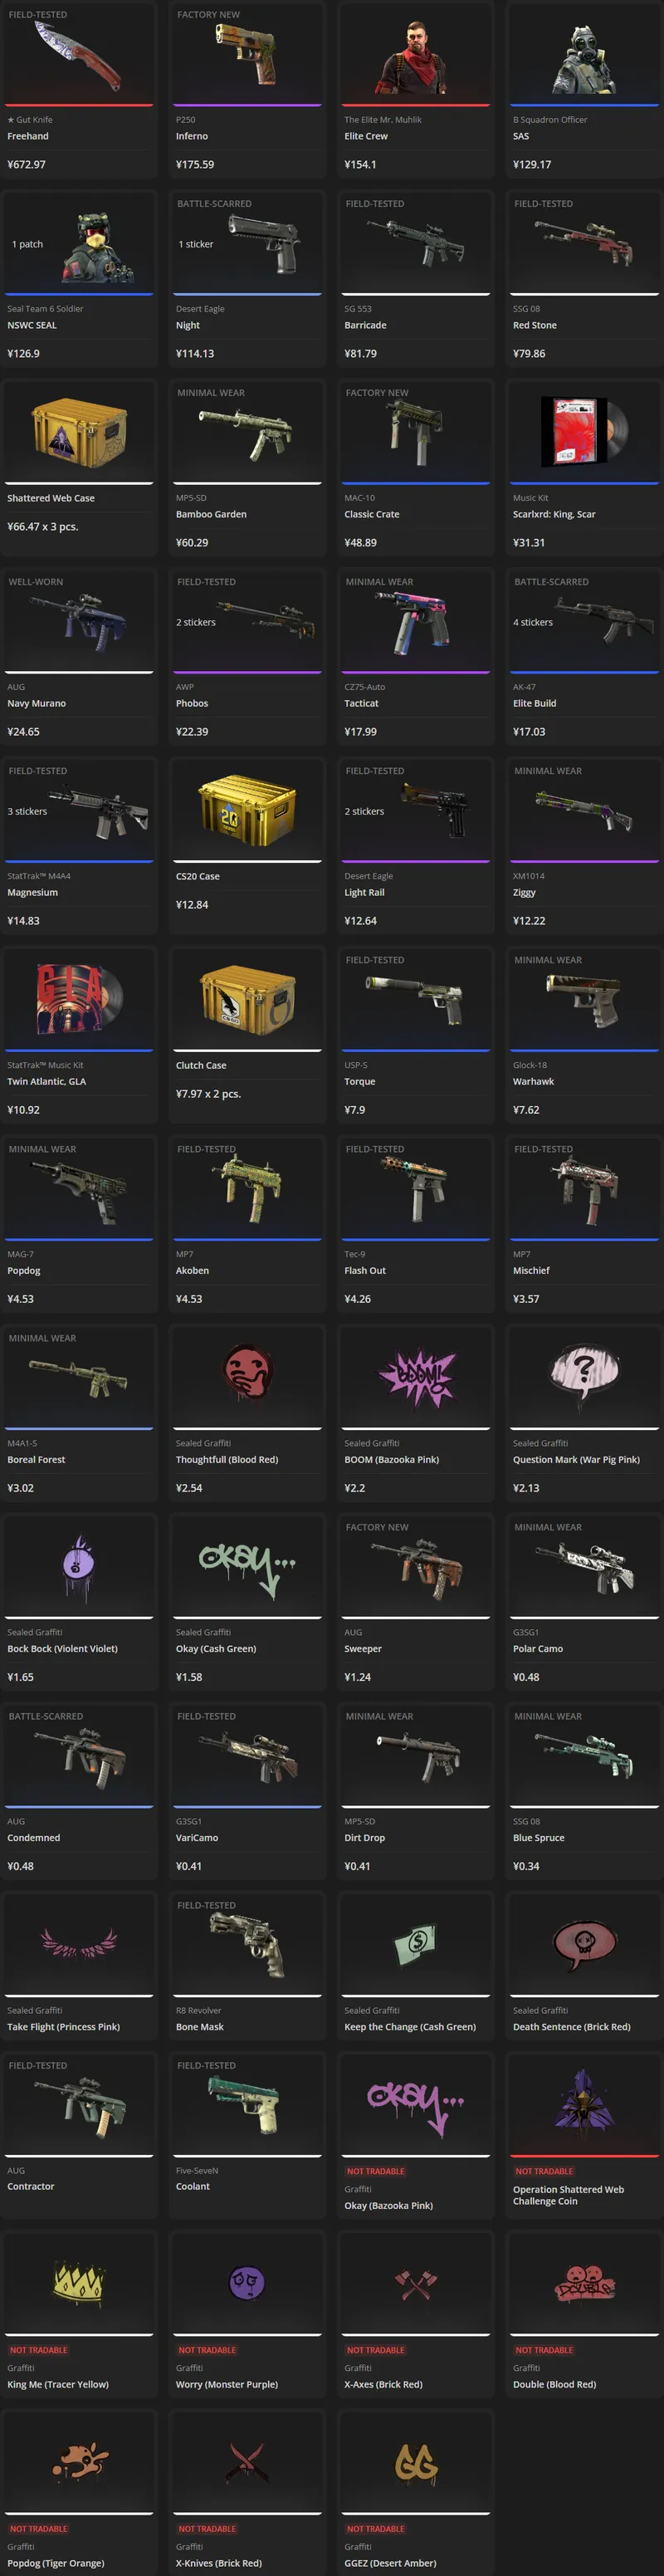Click the BOOM Bazooka Pink graffiti

416,1412
